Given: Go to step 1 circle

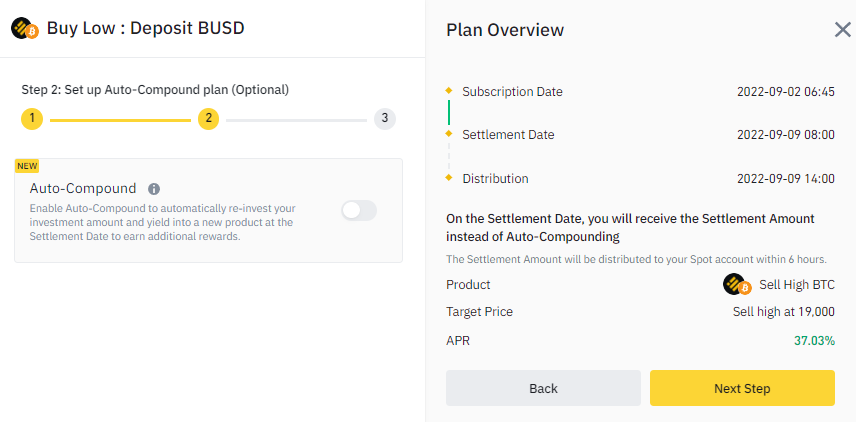Looking at the screenshot, I should point(32,119).
